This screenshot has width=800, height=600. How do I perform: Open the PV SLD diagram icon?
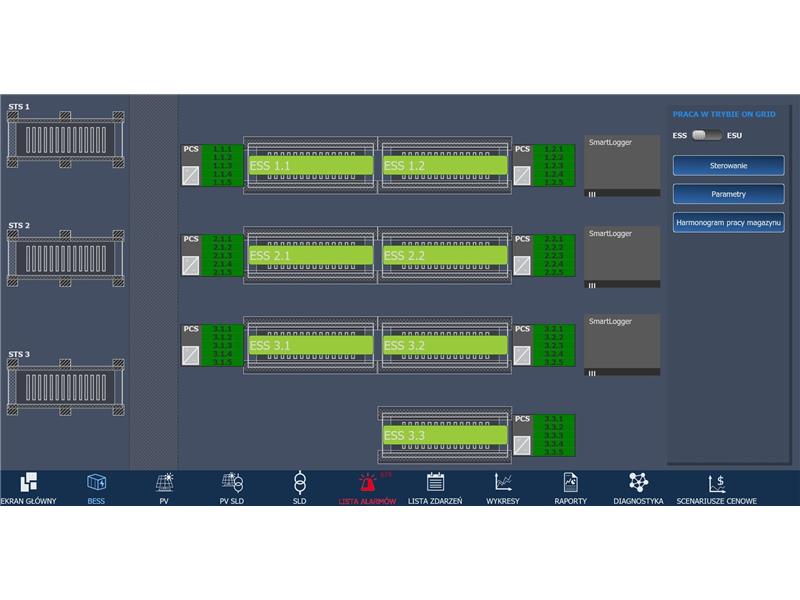click(x=231, y=483)
